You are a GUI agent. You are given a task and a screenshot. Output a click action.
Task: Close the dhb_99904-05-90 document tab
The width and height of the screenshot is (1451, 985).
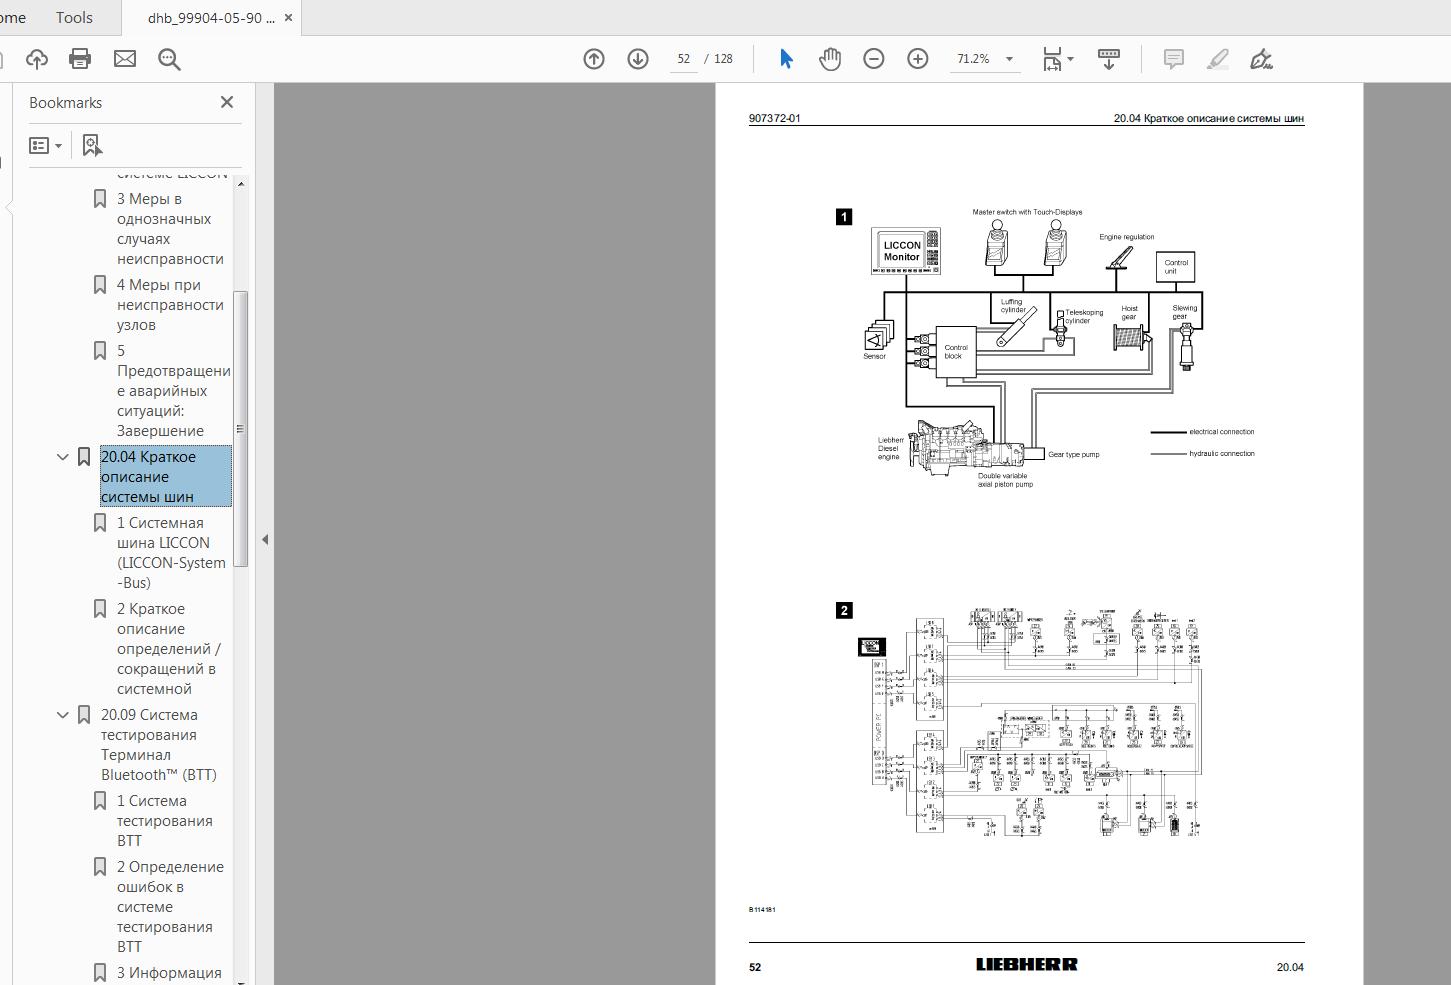coord(289,18)
